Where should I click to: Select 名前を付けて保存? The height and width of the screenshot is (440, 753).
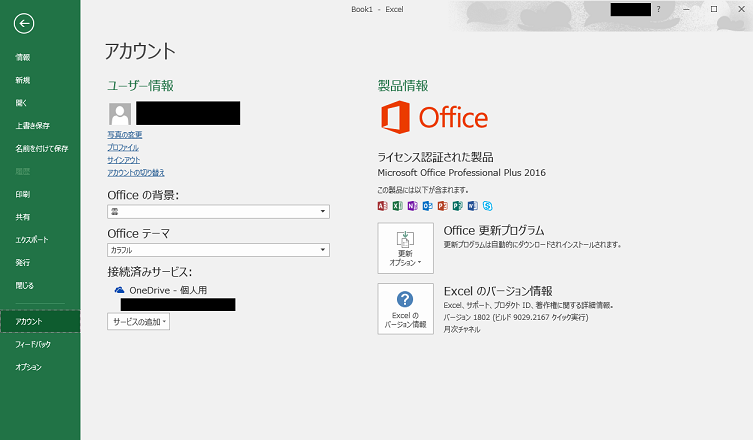(40, 148)
